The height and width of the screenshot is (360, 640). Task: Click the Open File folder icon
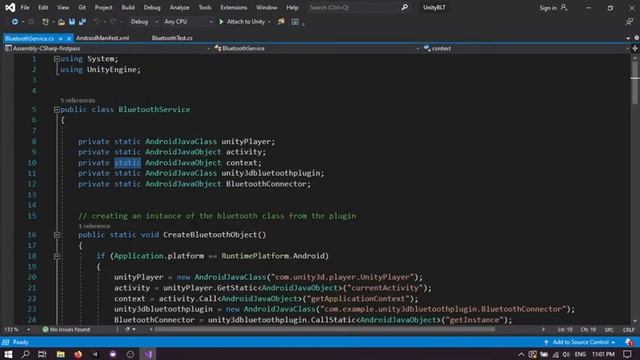61,22
